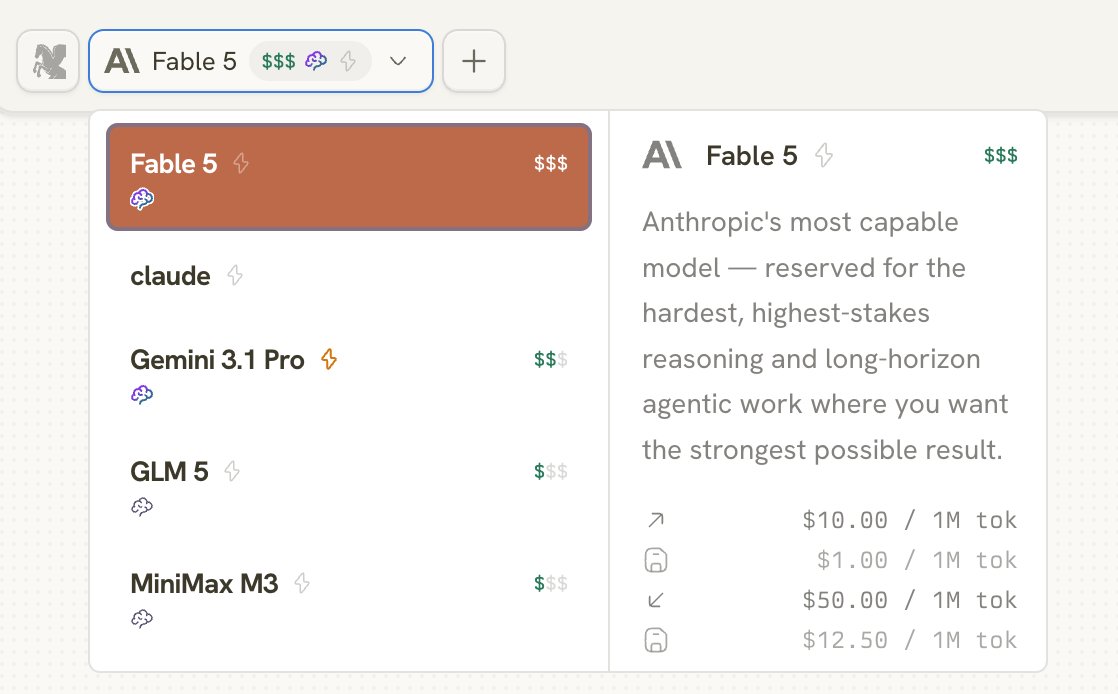Click the $1.00 / 1M tok price
The height and width of the screenshot is (694, 1118).
[917, 560]
